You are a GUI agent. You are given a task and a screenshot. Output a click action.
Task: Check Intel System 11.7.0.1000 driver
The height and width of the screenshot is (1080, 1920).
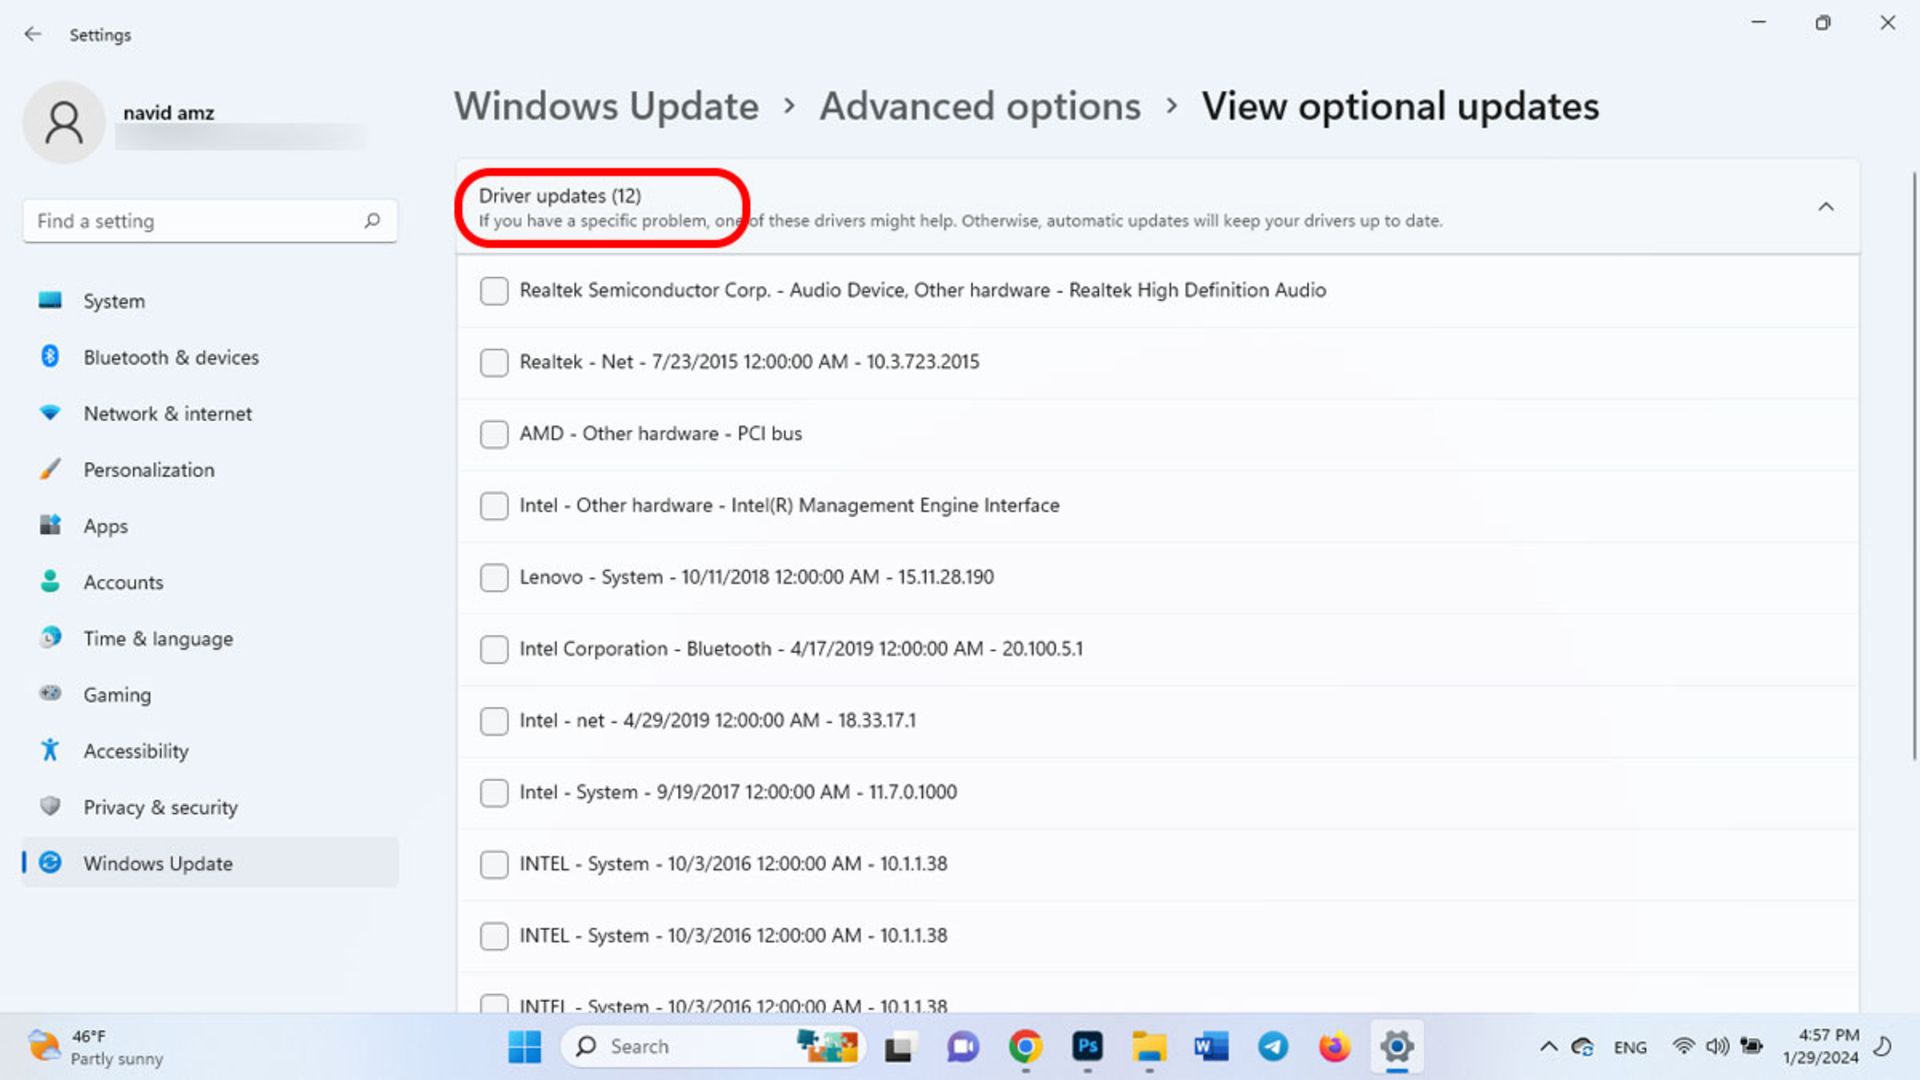point(494,793)
